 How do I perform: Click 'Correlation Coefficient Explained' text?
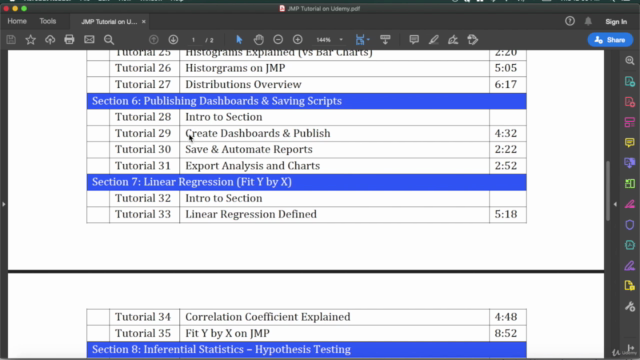click(x=267, y=317)
